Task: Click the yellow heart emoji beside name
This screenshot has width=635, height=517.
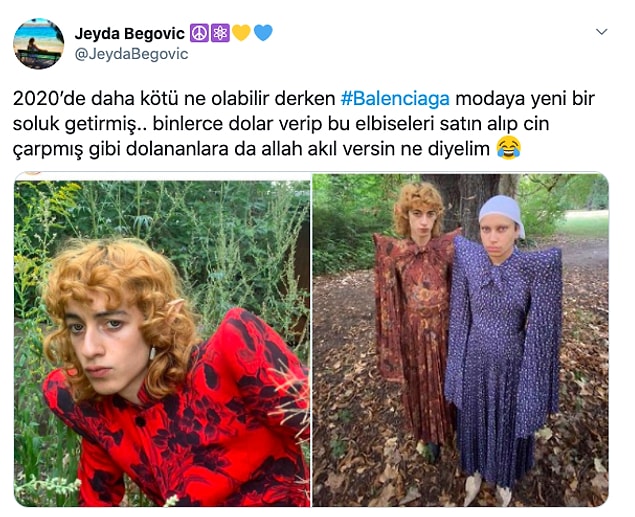Action: pyautogui.click(x=241, y=33)
